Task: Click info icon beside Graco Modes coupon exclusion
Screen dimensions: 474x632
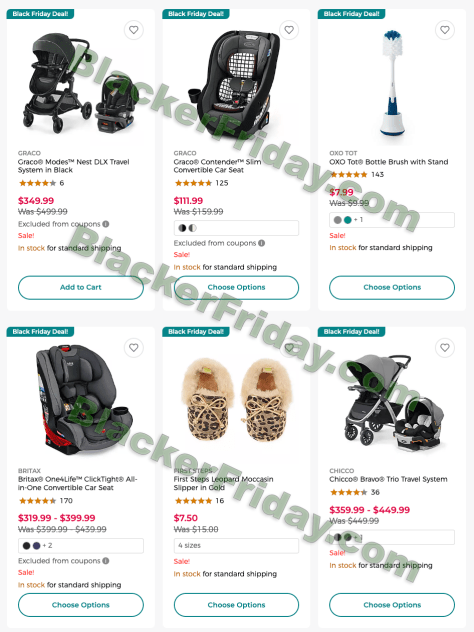Action: (x=106, y=224)
